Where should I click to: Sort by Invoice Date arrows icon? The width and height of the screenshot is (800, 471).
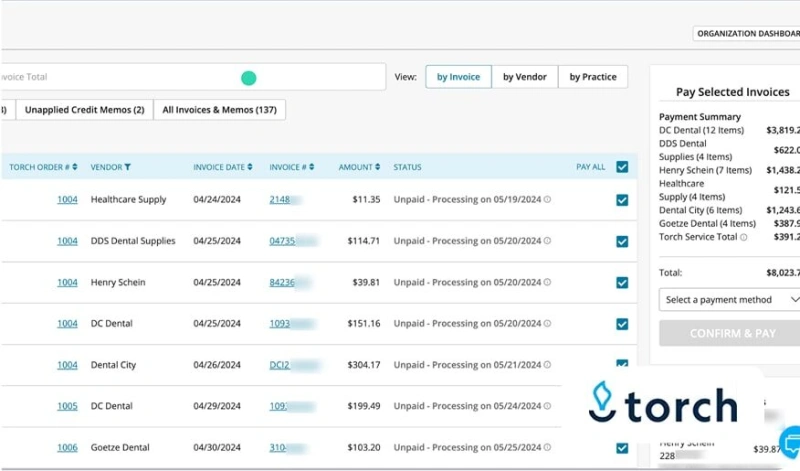[250, 167]
